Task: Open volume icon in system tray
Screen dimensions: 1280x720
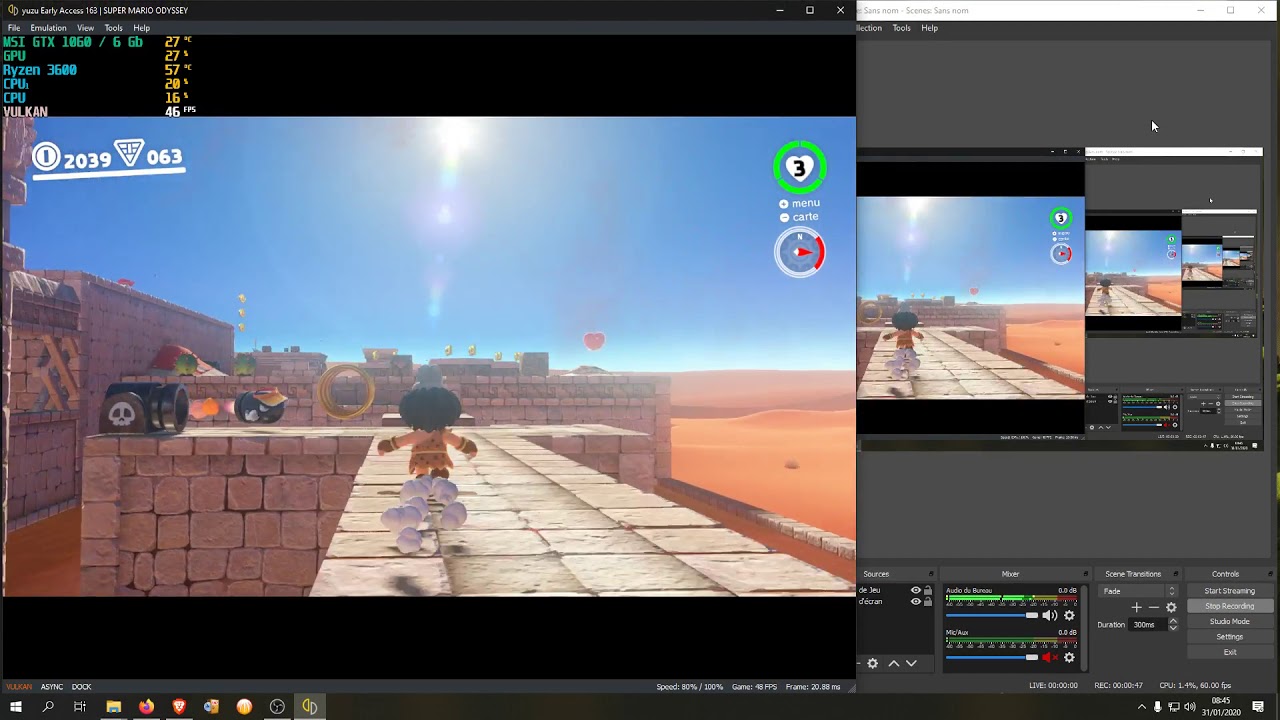Action: pos(1190,707)
